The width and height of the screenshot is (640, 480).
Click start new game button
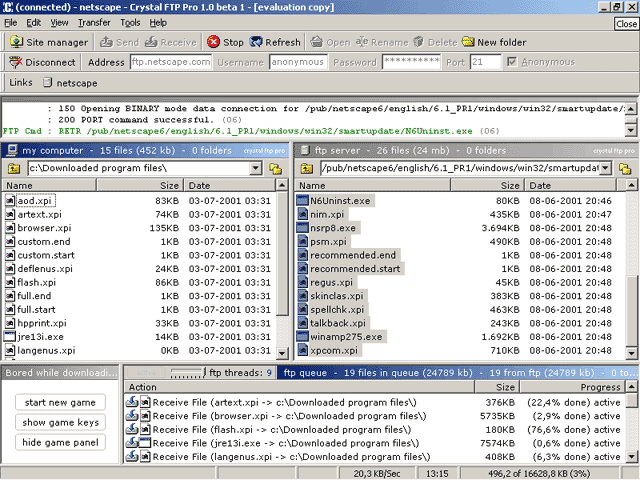pos(60,402)
